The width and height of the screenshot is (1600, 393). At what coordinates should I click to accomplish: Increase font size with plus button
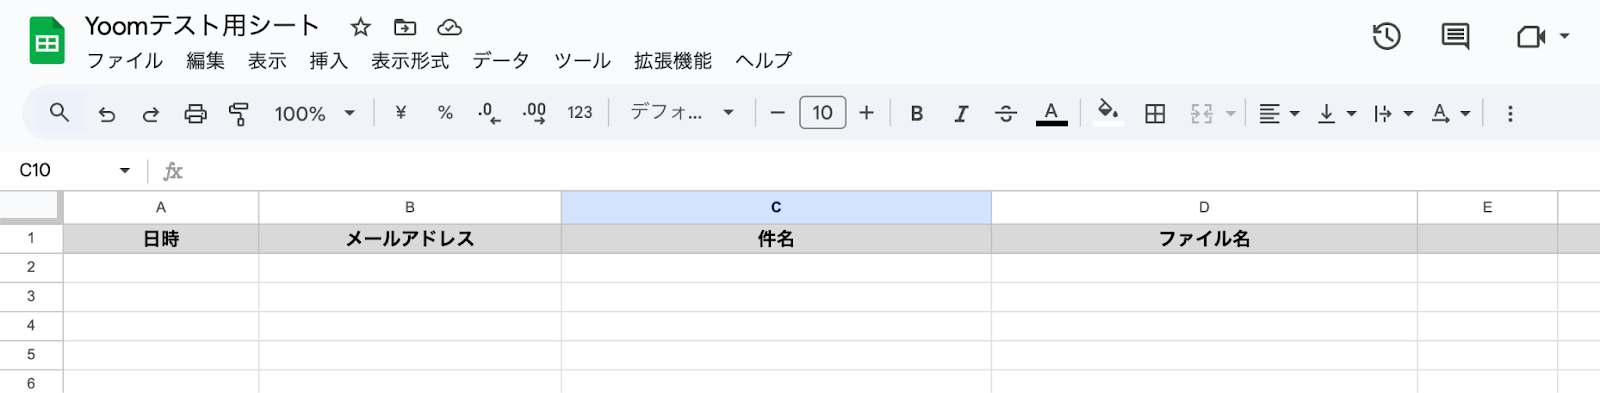coord(867,113)
